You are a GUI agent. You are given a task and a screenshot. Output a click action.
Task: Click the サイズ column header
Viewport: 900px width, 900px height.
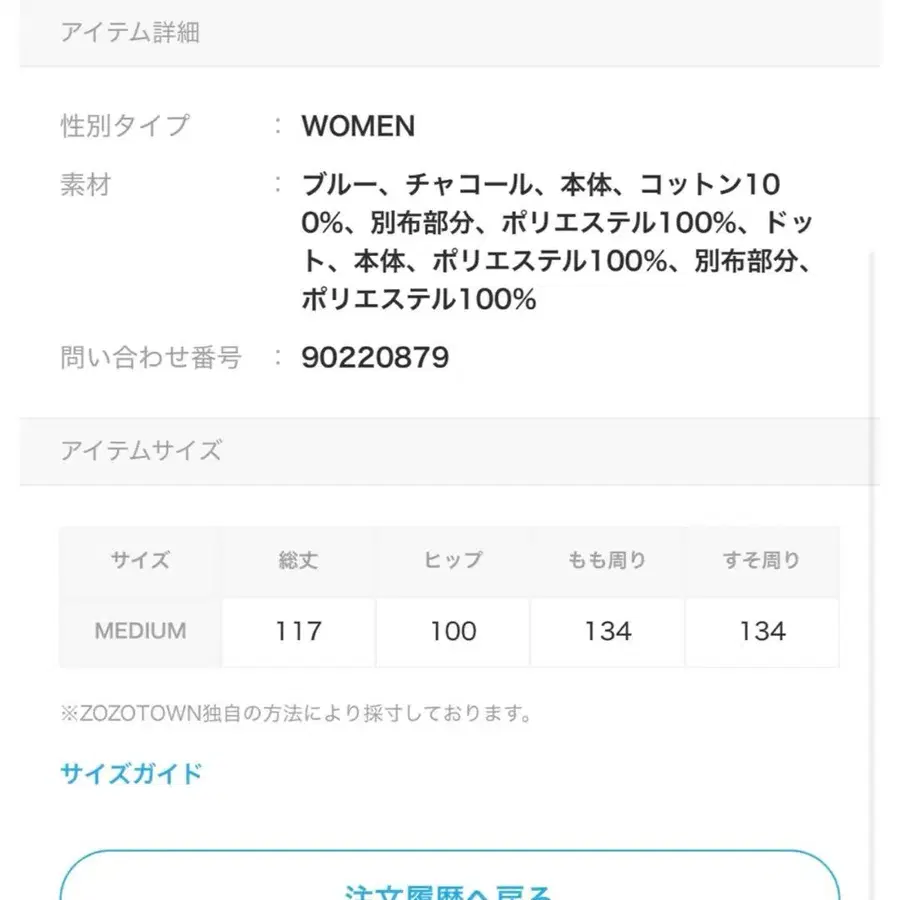139,560
